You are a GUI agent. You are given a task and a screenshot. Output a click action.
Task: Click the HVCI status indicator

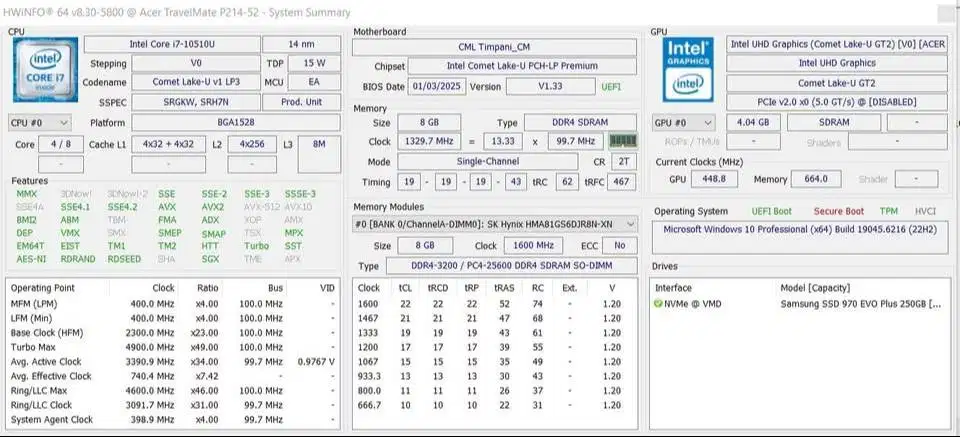[x=925, y=211]
